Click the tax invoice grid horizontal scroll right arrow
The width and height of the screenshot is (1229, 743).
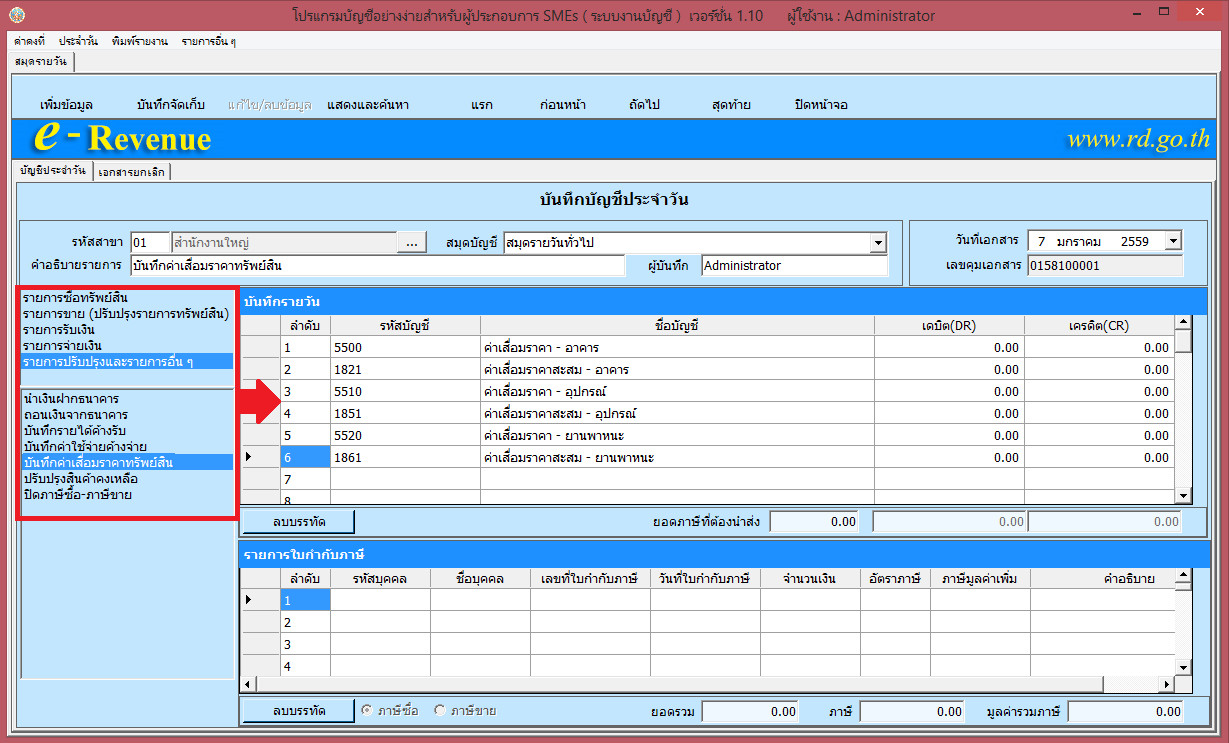(x=1165, y=683)
